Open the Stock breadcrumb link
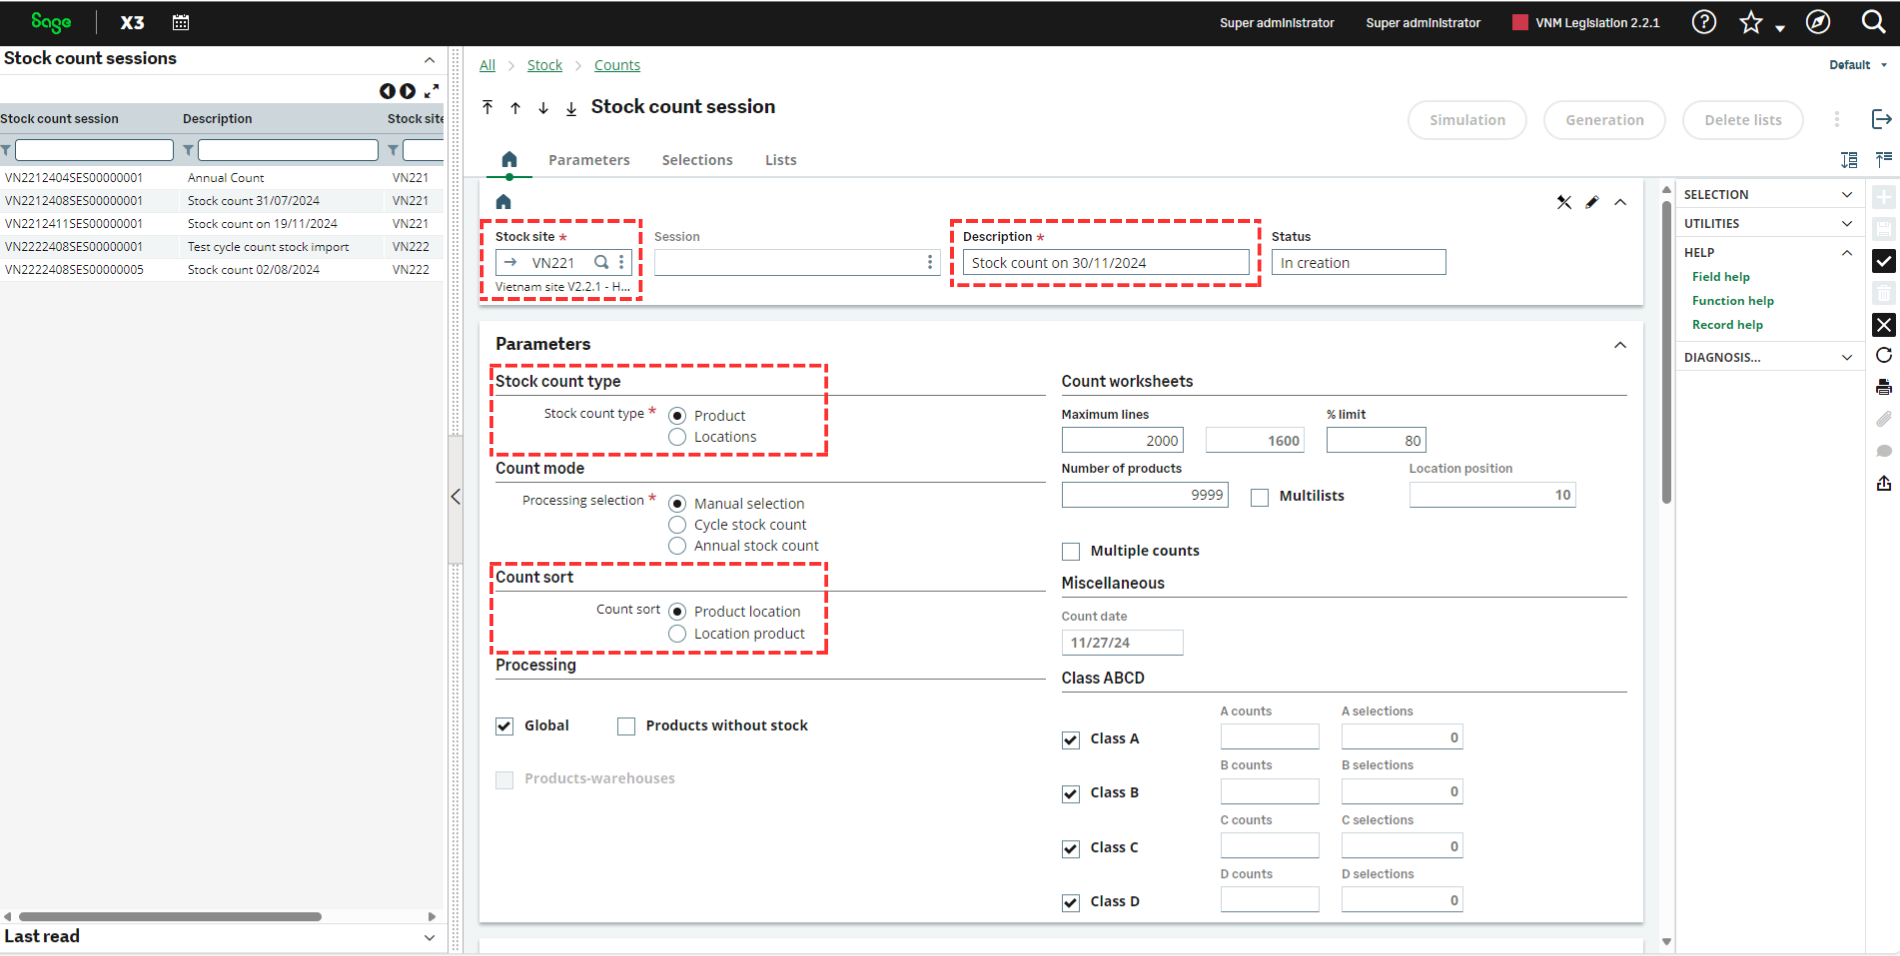This screenshot has width=1900, height=956. click(545, 65)
